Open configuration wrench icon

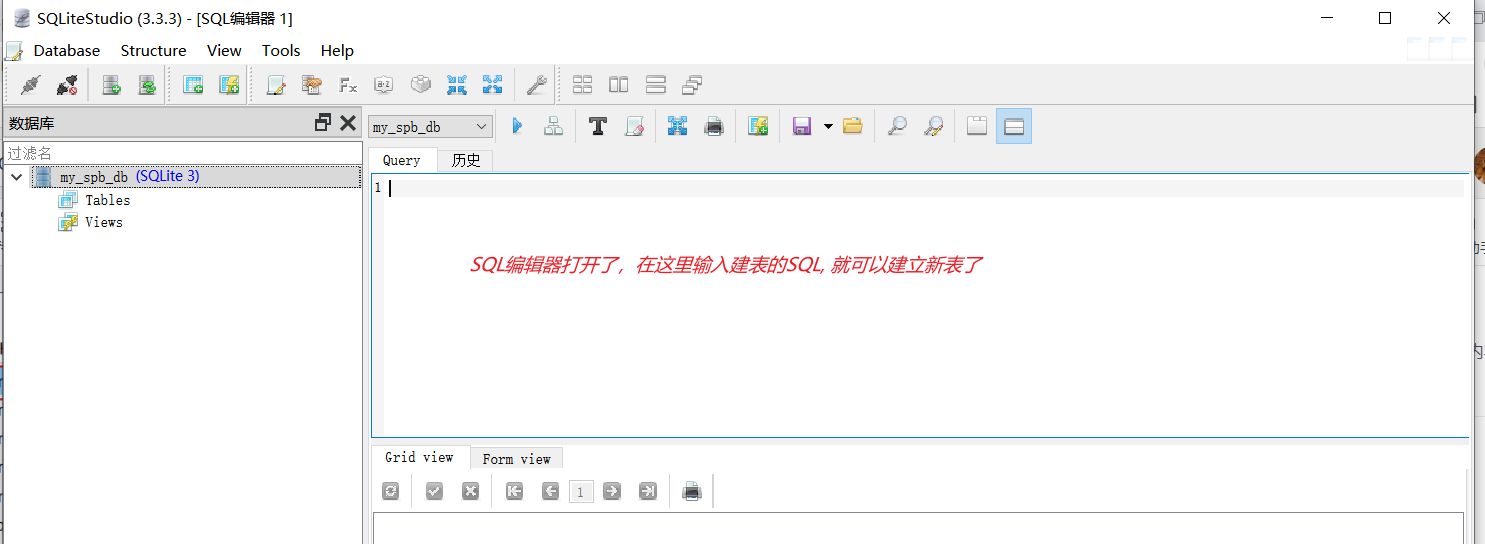[x=536, y=85]
